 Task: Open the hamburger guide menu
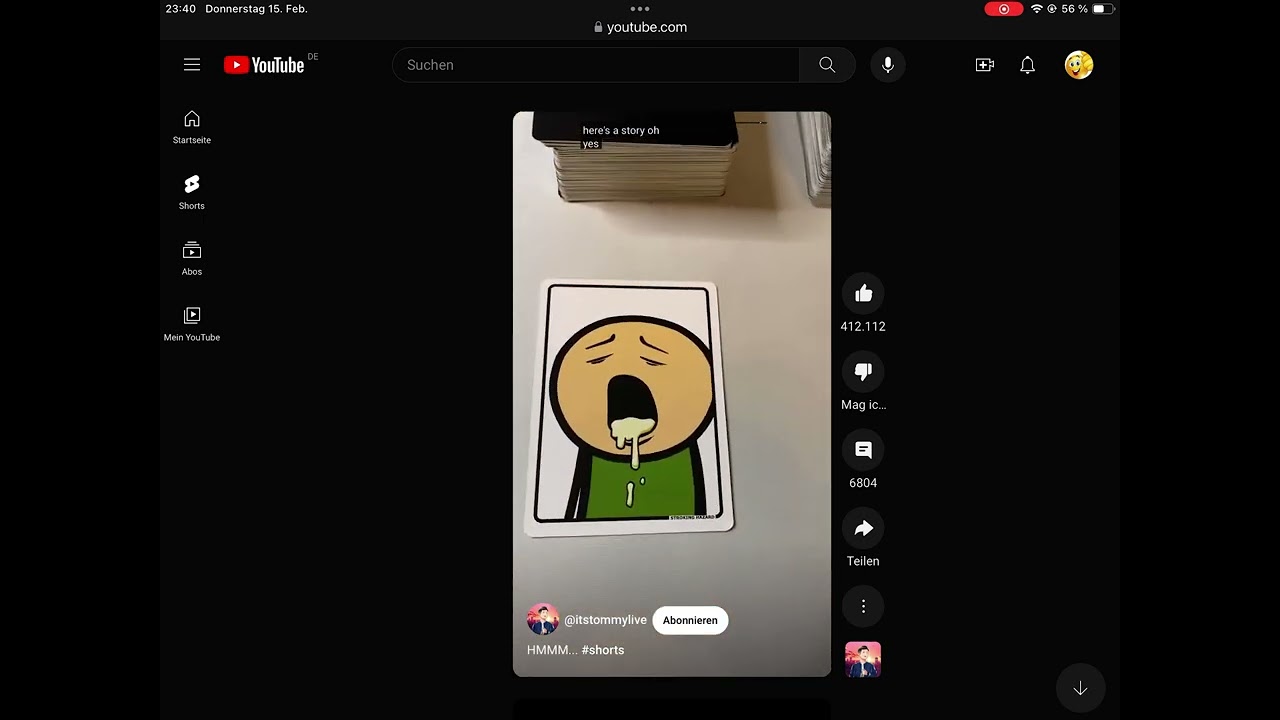pyautogui.click(x=192, y=65)
